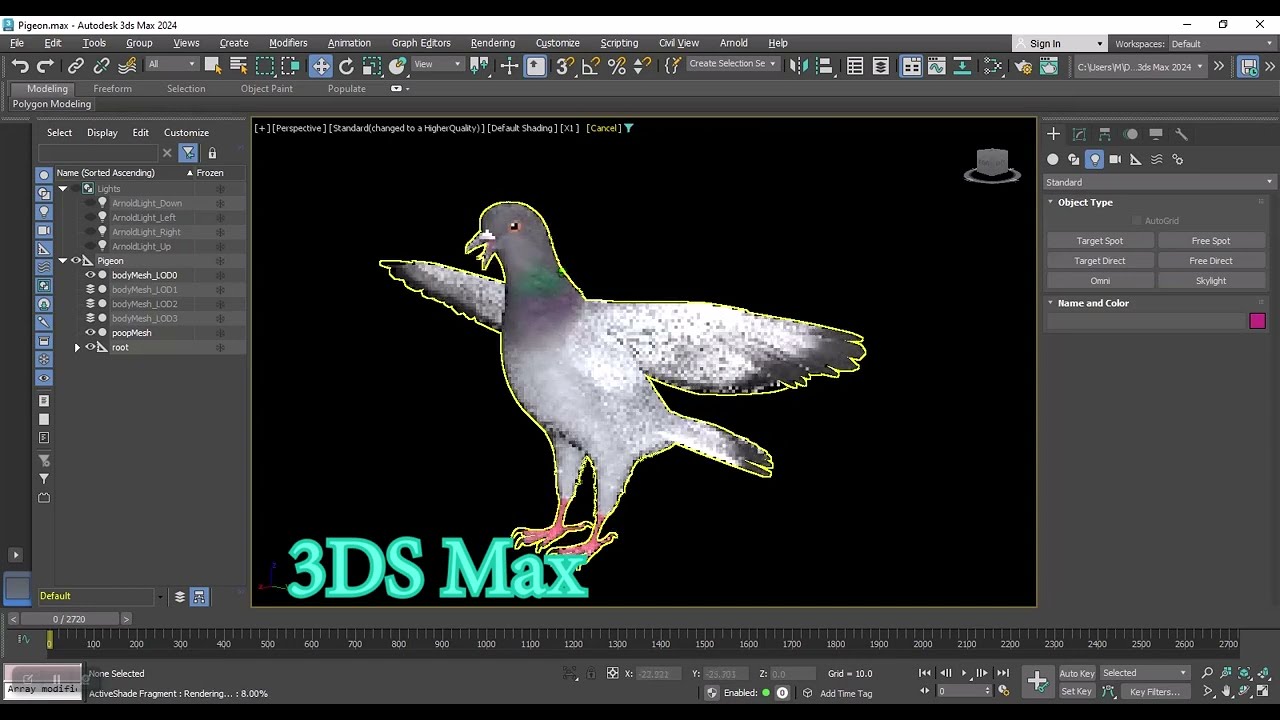
Task: Toggle the Layer Explorer icon
Action: coord(881,66)
